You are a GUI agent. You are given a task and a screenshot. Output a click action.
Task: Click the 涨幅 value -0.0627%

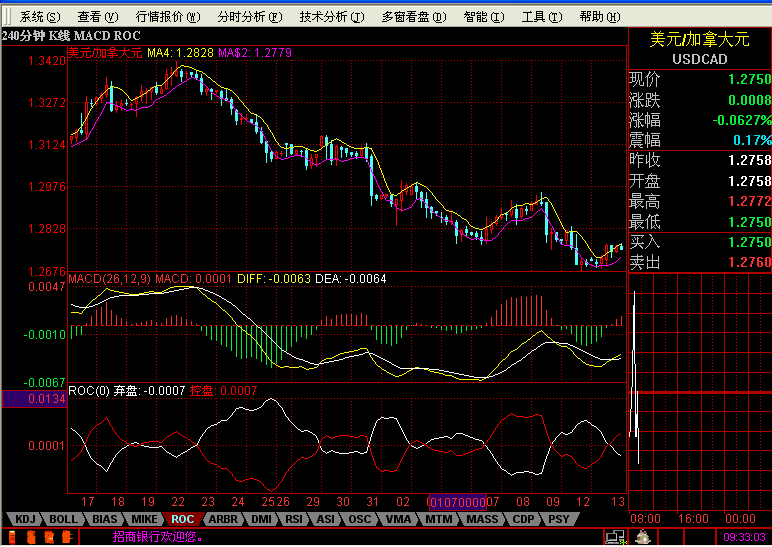(742, 121)
